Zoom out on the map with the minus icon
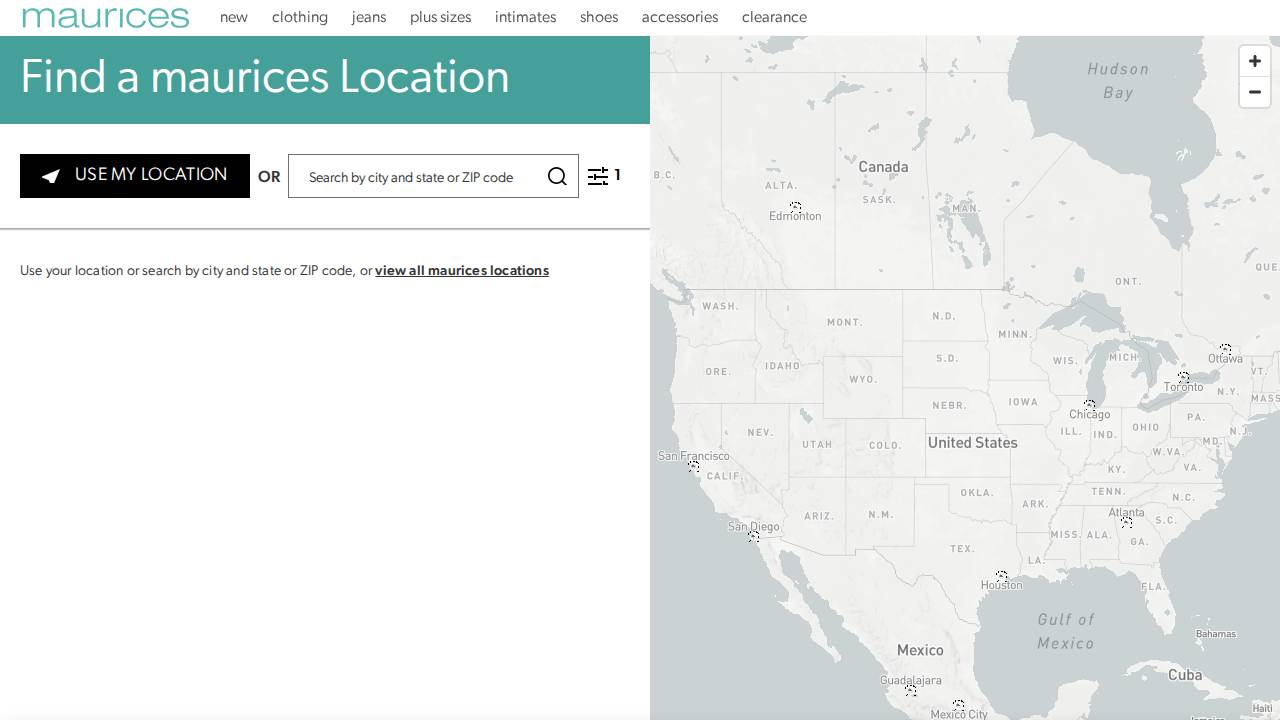The height and width of the screenshot is (720, 1280). pyautogui.click(x=1254, y=93)
